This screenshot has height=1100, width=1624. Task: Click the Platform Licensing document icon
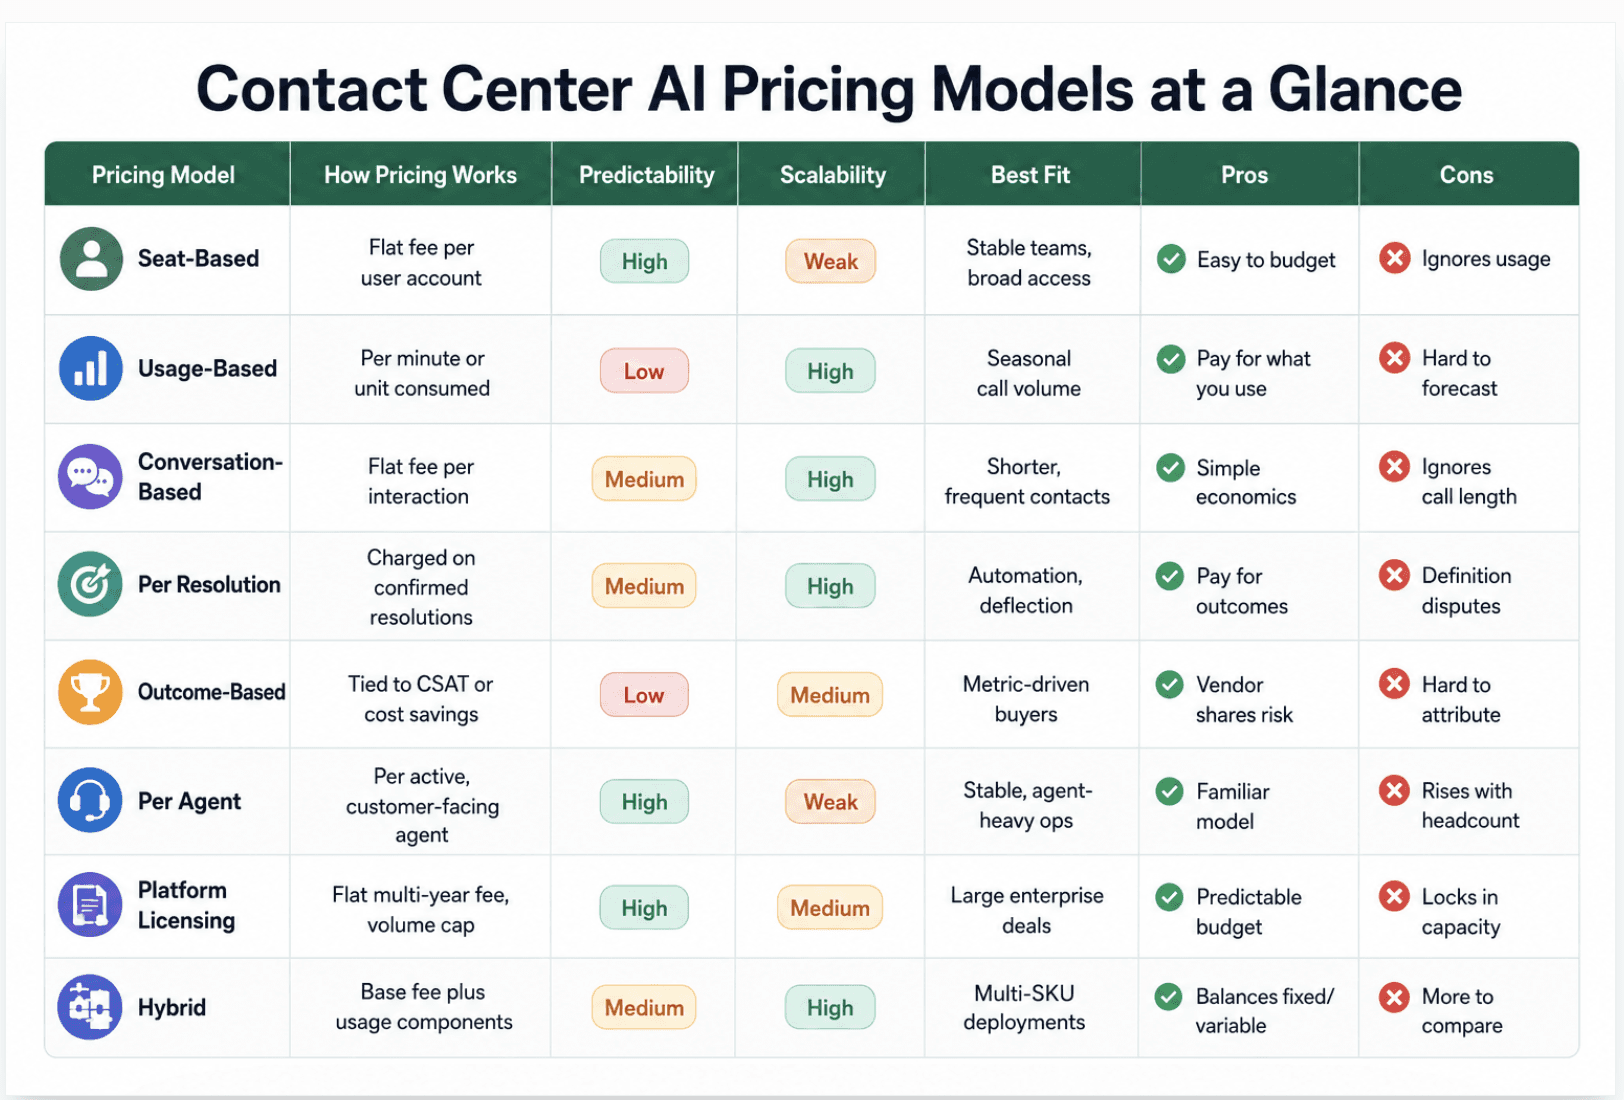pyautogui.click(x=91, y=905)
